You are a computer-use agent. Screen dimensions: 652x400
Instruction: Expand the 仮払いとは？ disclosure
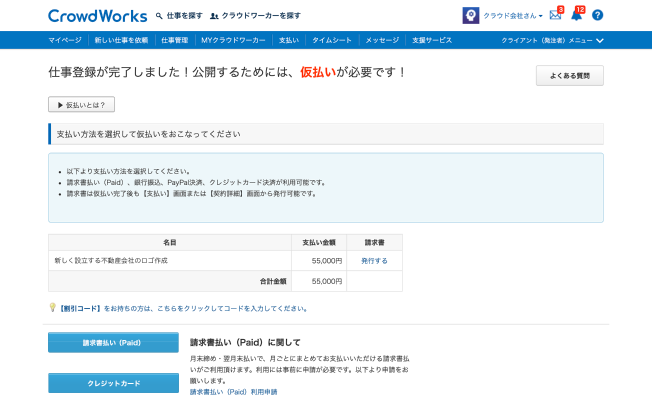point(81,104)
